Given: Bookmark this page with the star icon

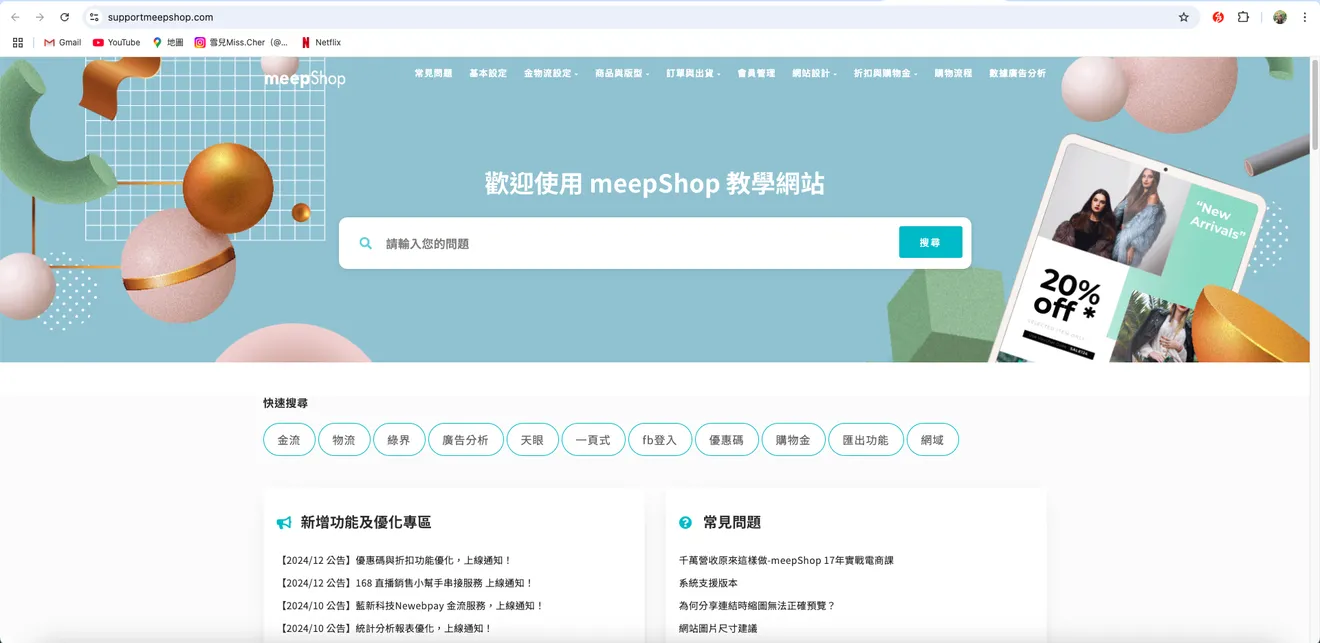Looking at the screenshot, I should 1184,17.
